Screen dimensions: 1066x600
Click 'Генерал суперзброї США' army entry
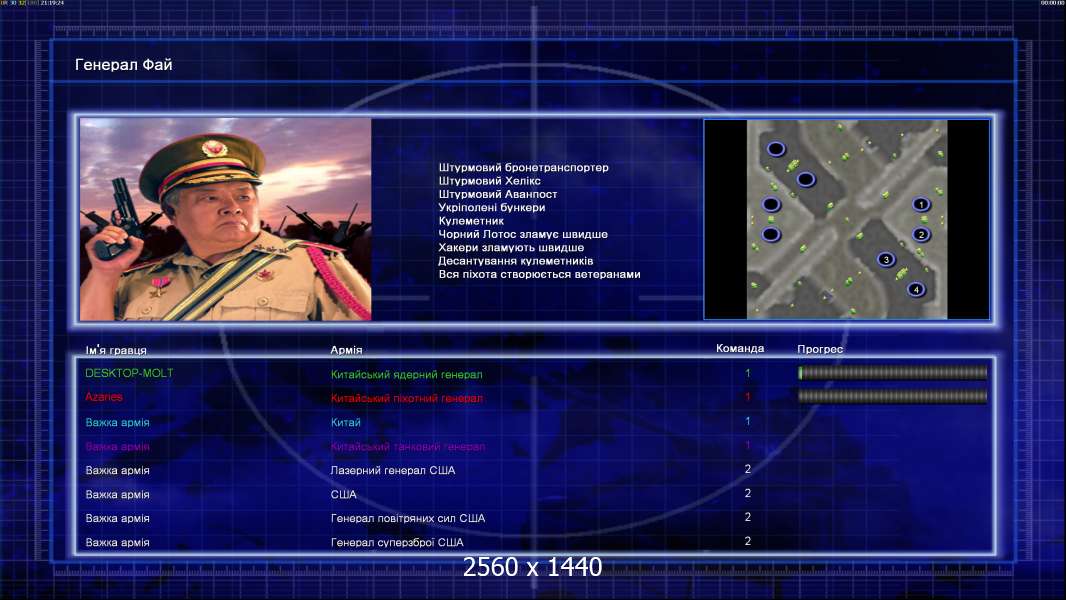pyautogui.click(x=397, y=542)
